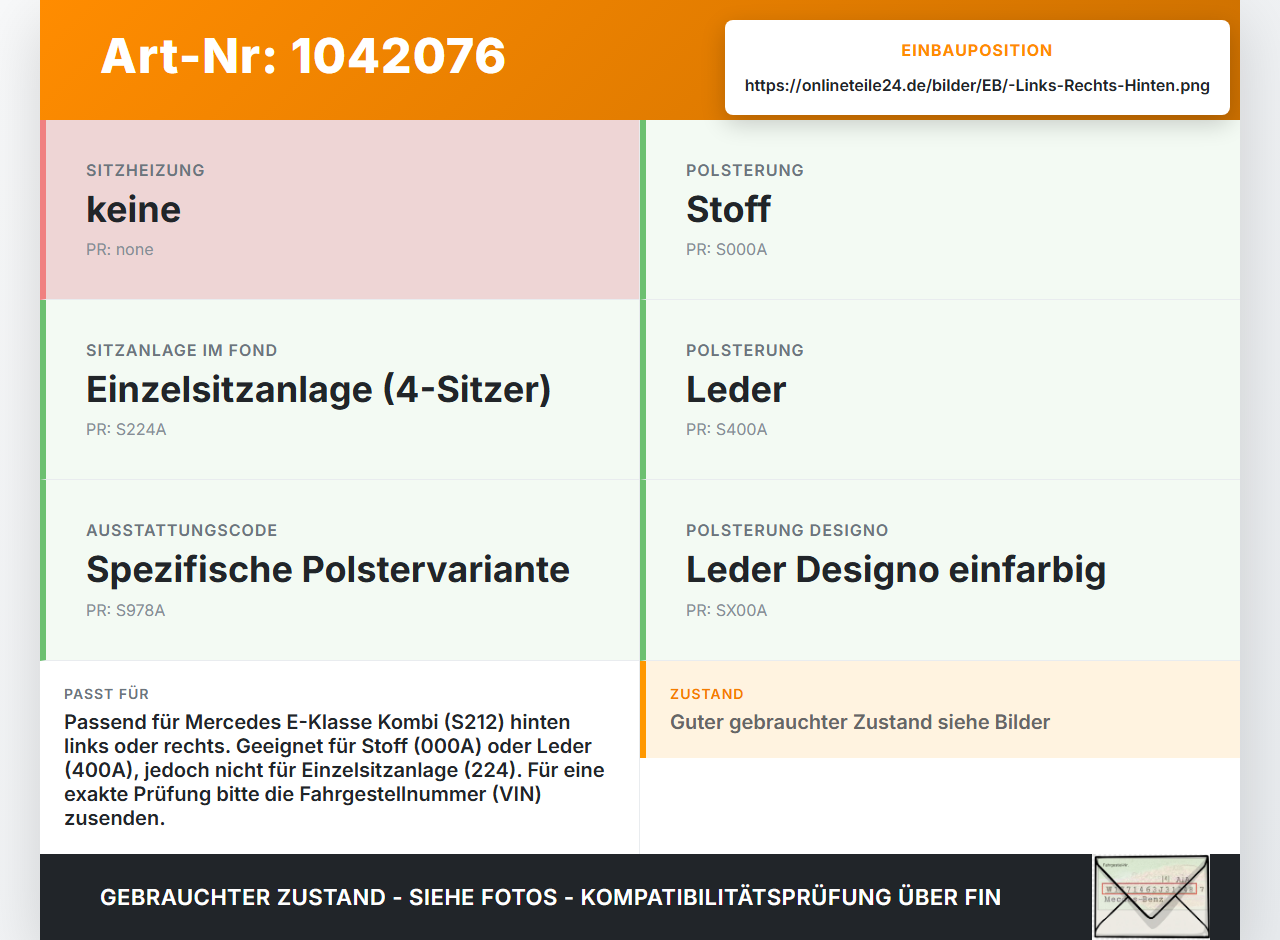Click the ZUSTAND heading
Viewport: 1280px width, 940px height.
707,694
